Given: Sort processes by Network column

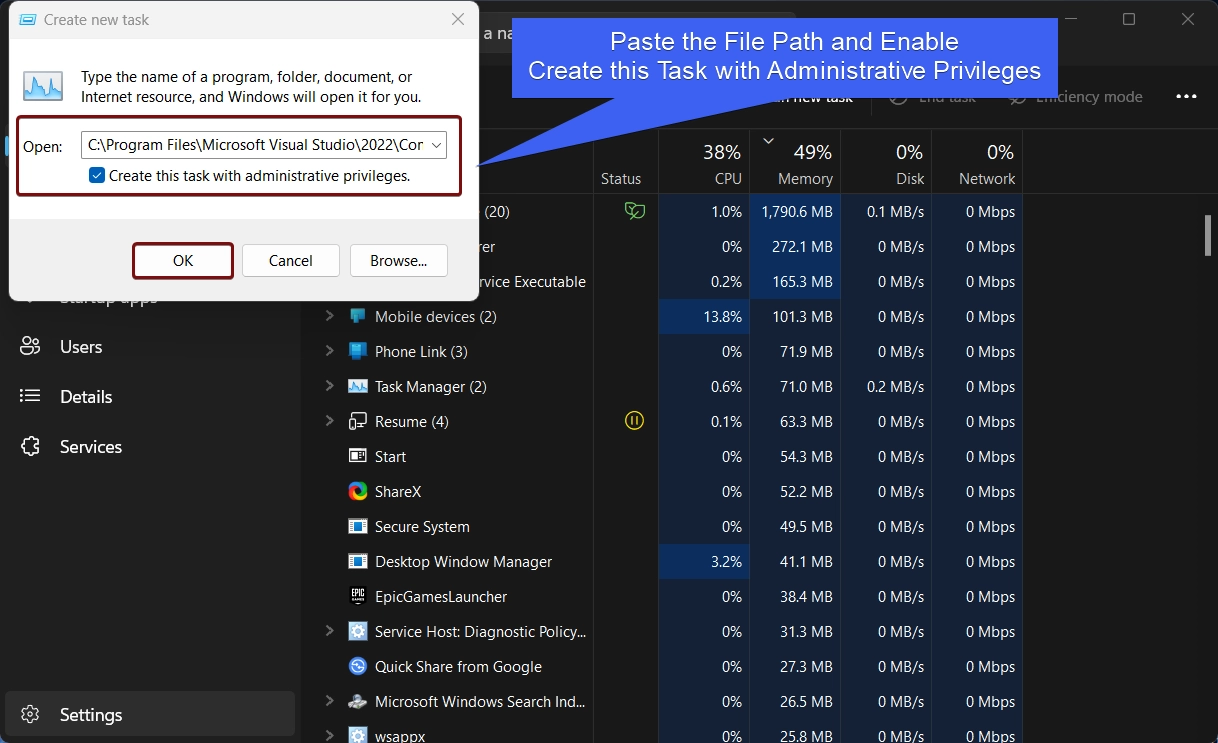Looking at the screenshot, I should tap(977, 163).
